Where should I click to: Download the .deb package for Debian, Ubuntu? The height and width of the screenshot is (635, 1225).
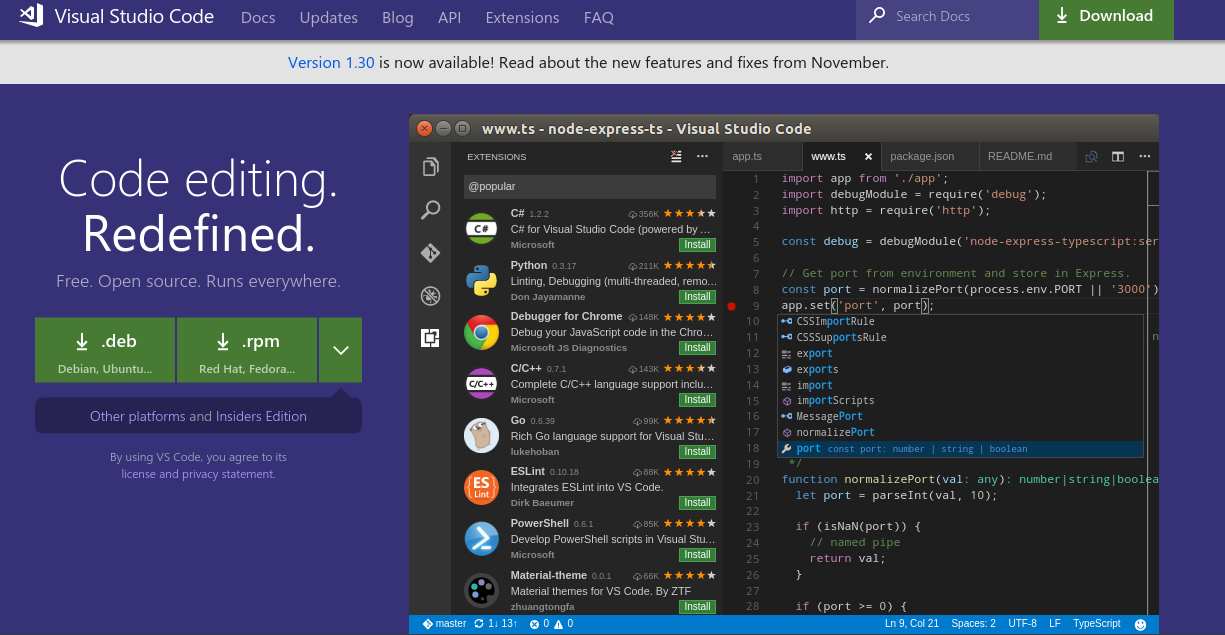[x=105, y=350]
